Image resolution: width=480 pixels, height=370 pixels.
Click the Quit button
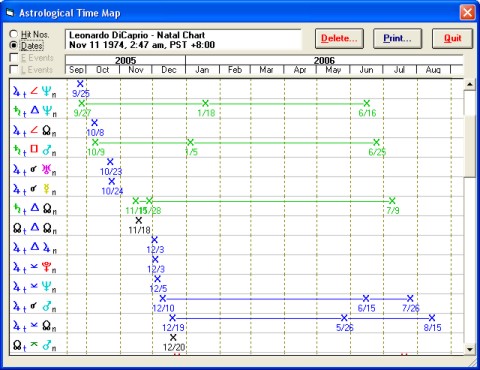(x=452, y=38)
